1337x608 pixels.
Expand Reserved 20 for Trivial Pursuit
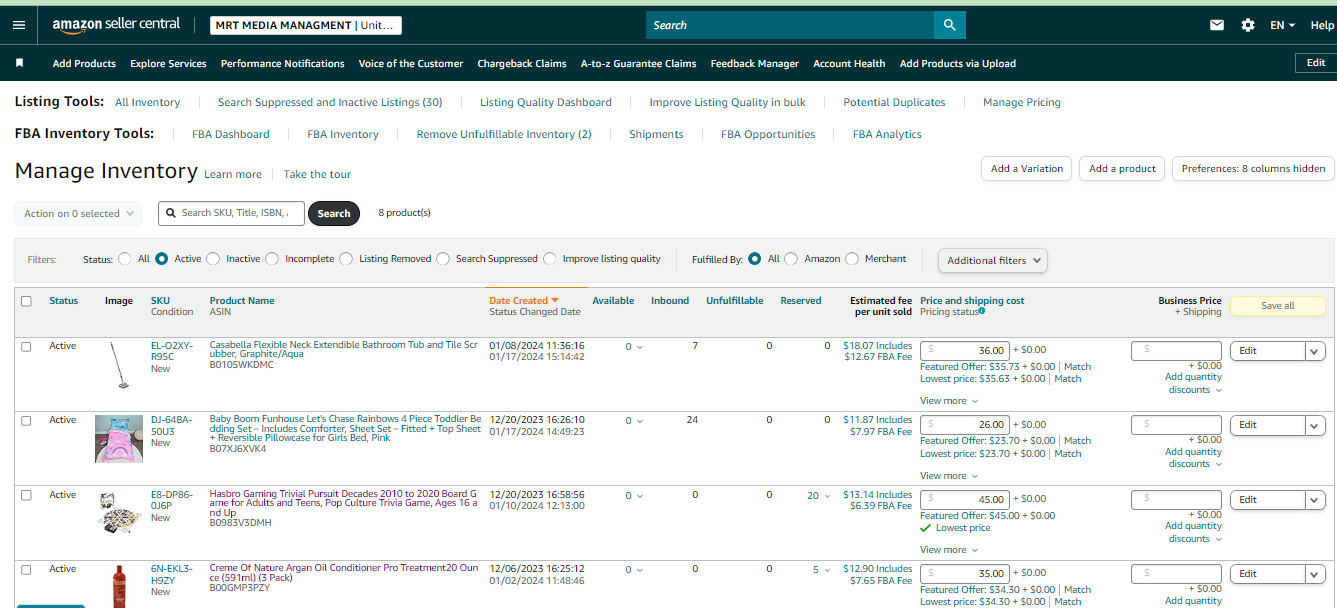pyautogui.click(x=819, y=496)
